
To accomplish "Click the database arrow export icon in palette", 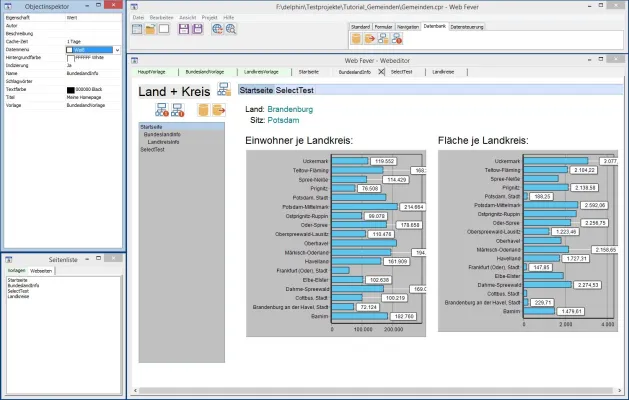I will [x=369, y=39].
